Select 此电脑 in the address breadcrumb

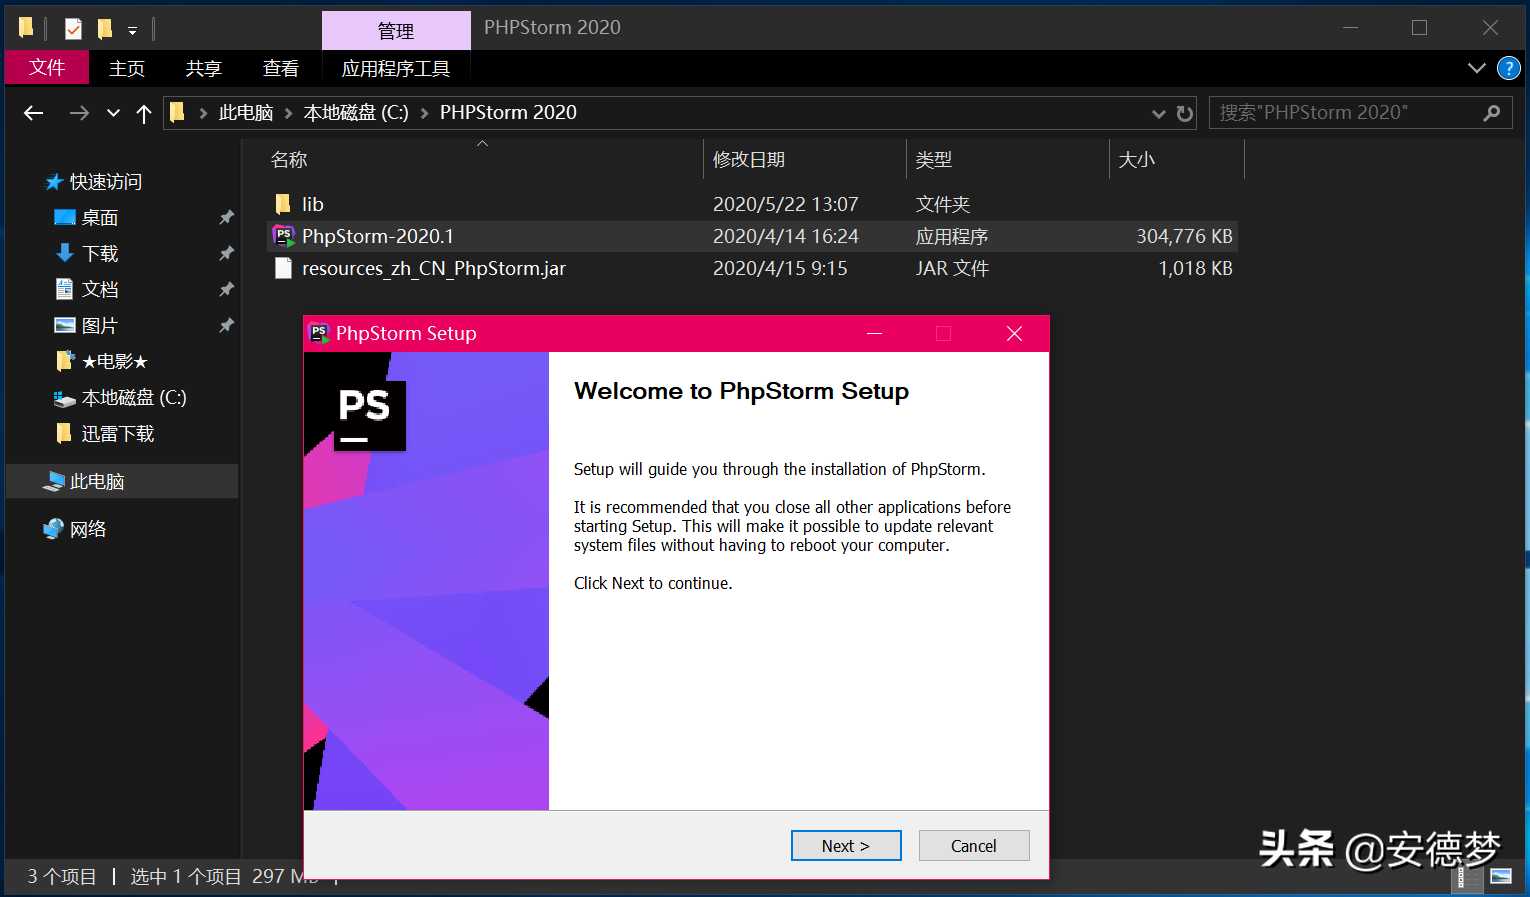246,112
